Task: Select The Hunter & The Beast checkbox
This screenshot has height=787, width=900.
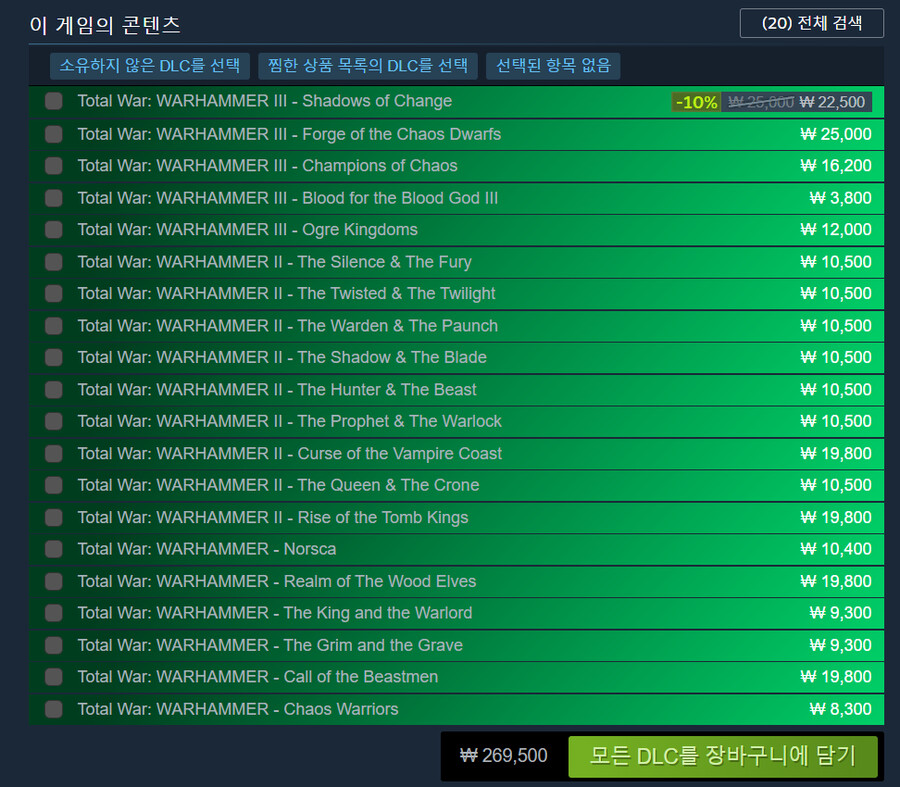Action: pyautogui.click(x=54, y=390)
